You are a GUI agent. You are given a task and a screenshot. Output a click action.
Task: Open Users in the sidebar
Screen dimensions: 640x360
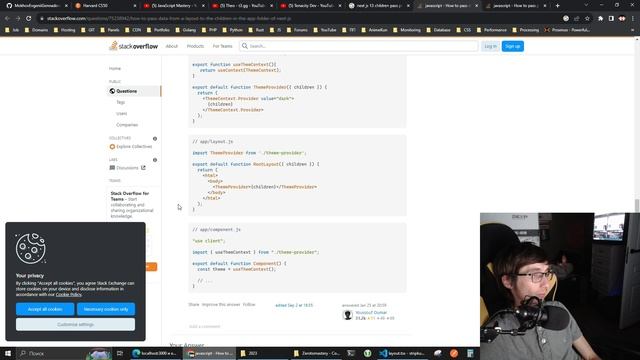121,113
